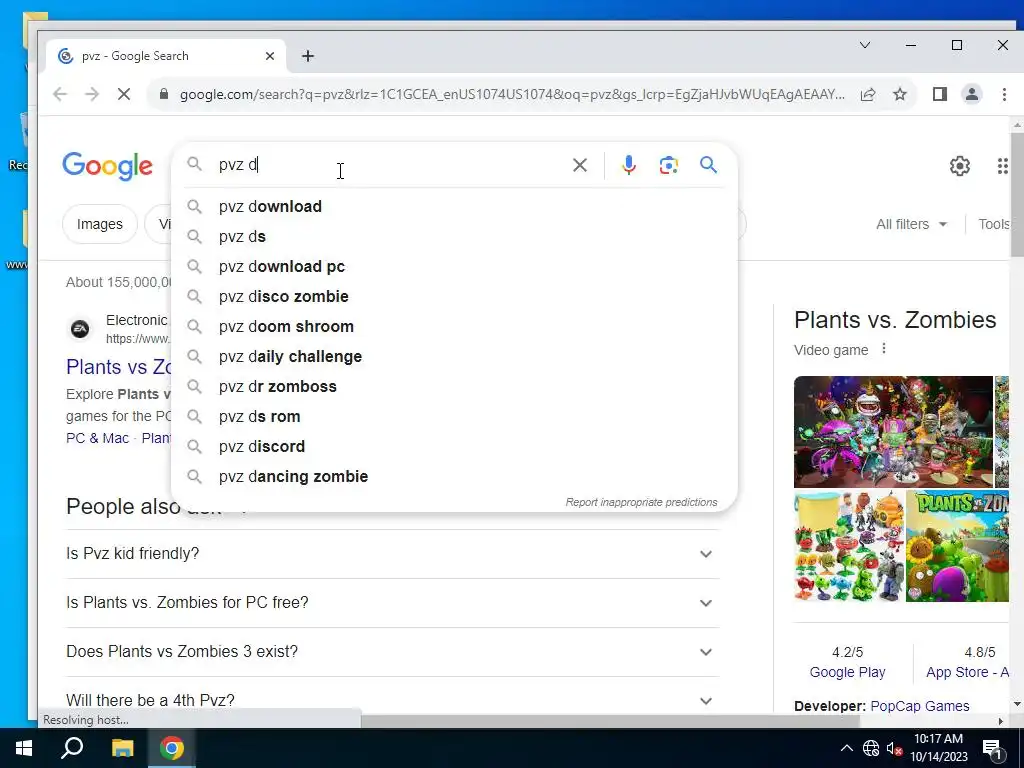Toggle Chrome side panel icon
This screenshot has height=768, width=1024.
point(940,94)
